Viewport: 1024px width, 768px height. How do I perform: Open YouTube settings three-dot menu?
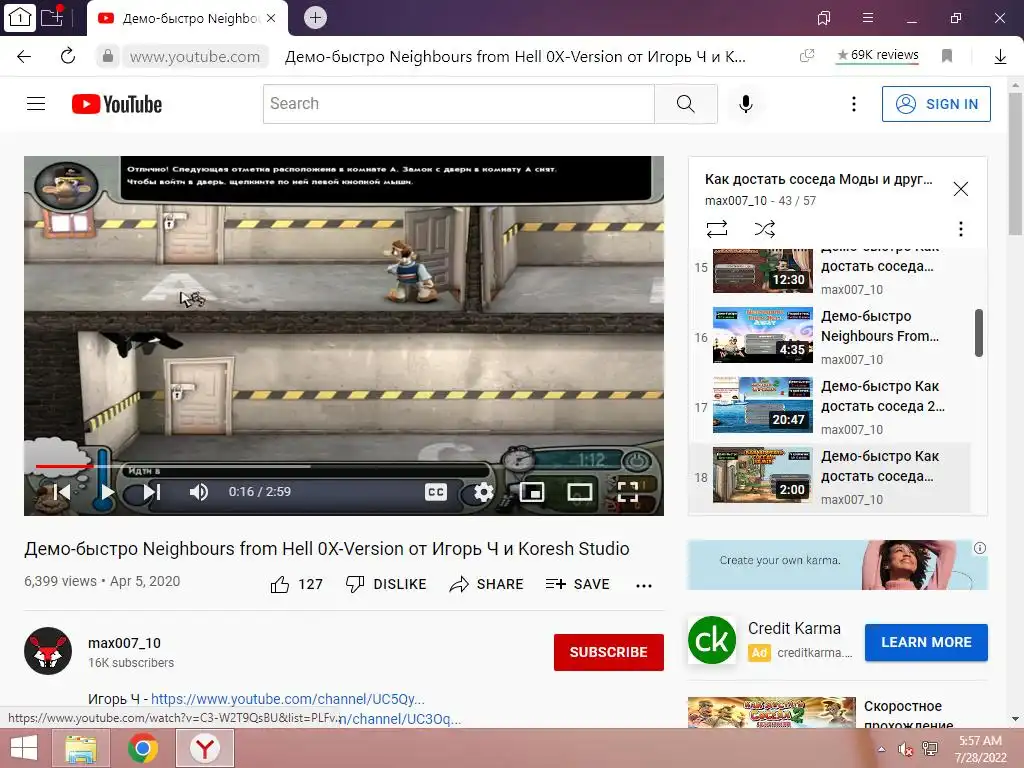pyautogui.click(x=854, y=104)
